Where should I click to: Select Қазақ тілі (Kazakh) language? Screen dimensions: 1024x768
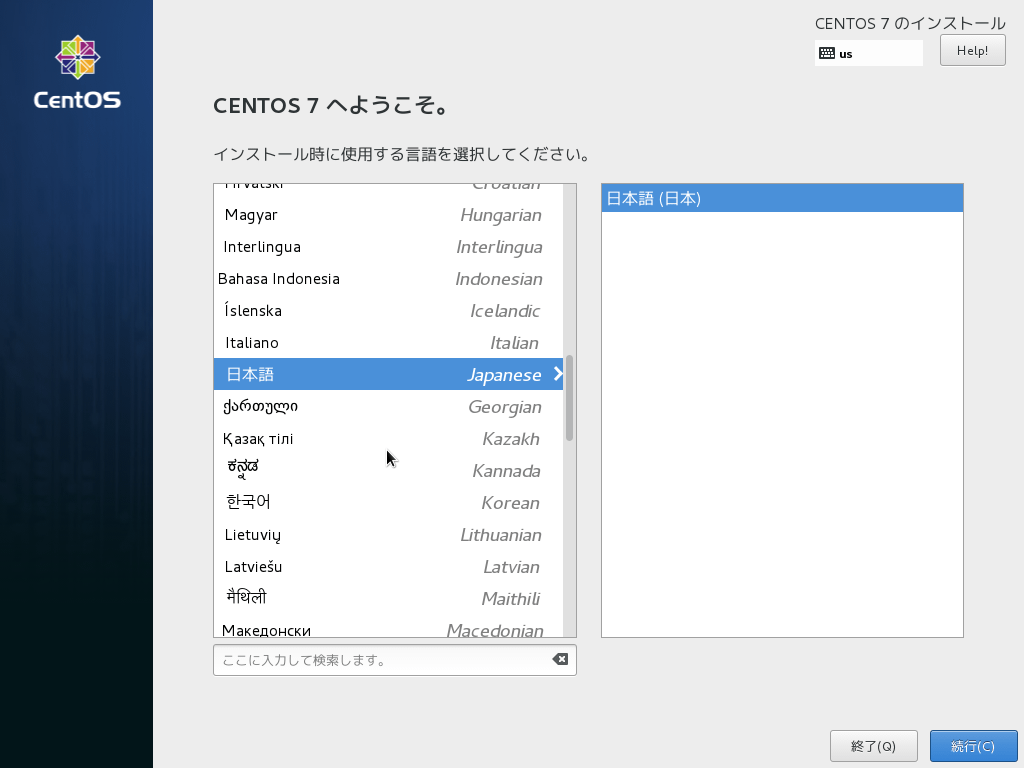[350, 438]
